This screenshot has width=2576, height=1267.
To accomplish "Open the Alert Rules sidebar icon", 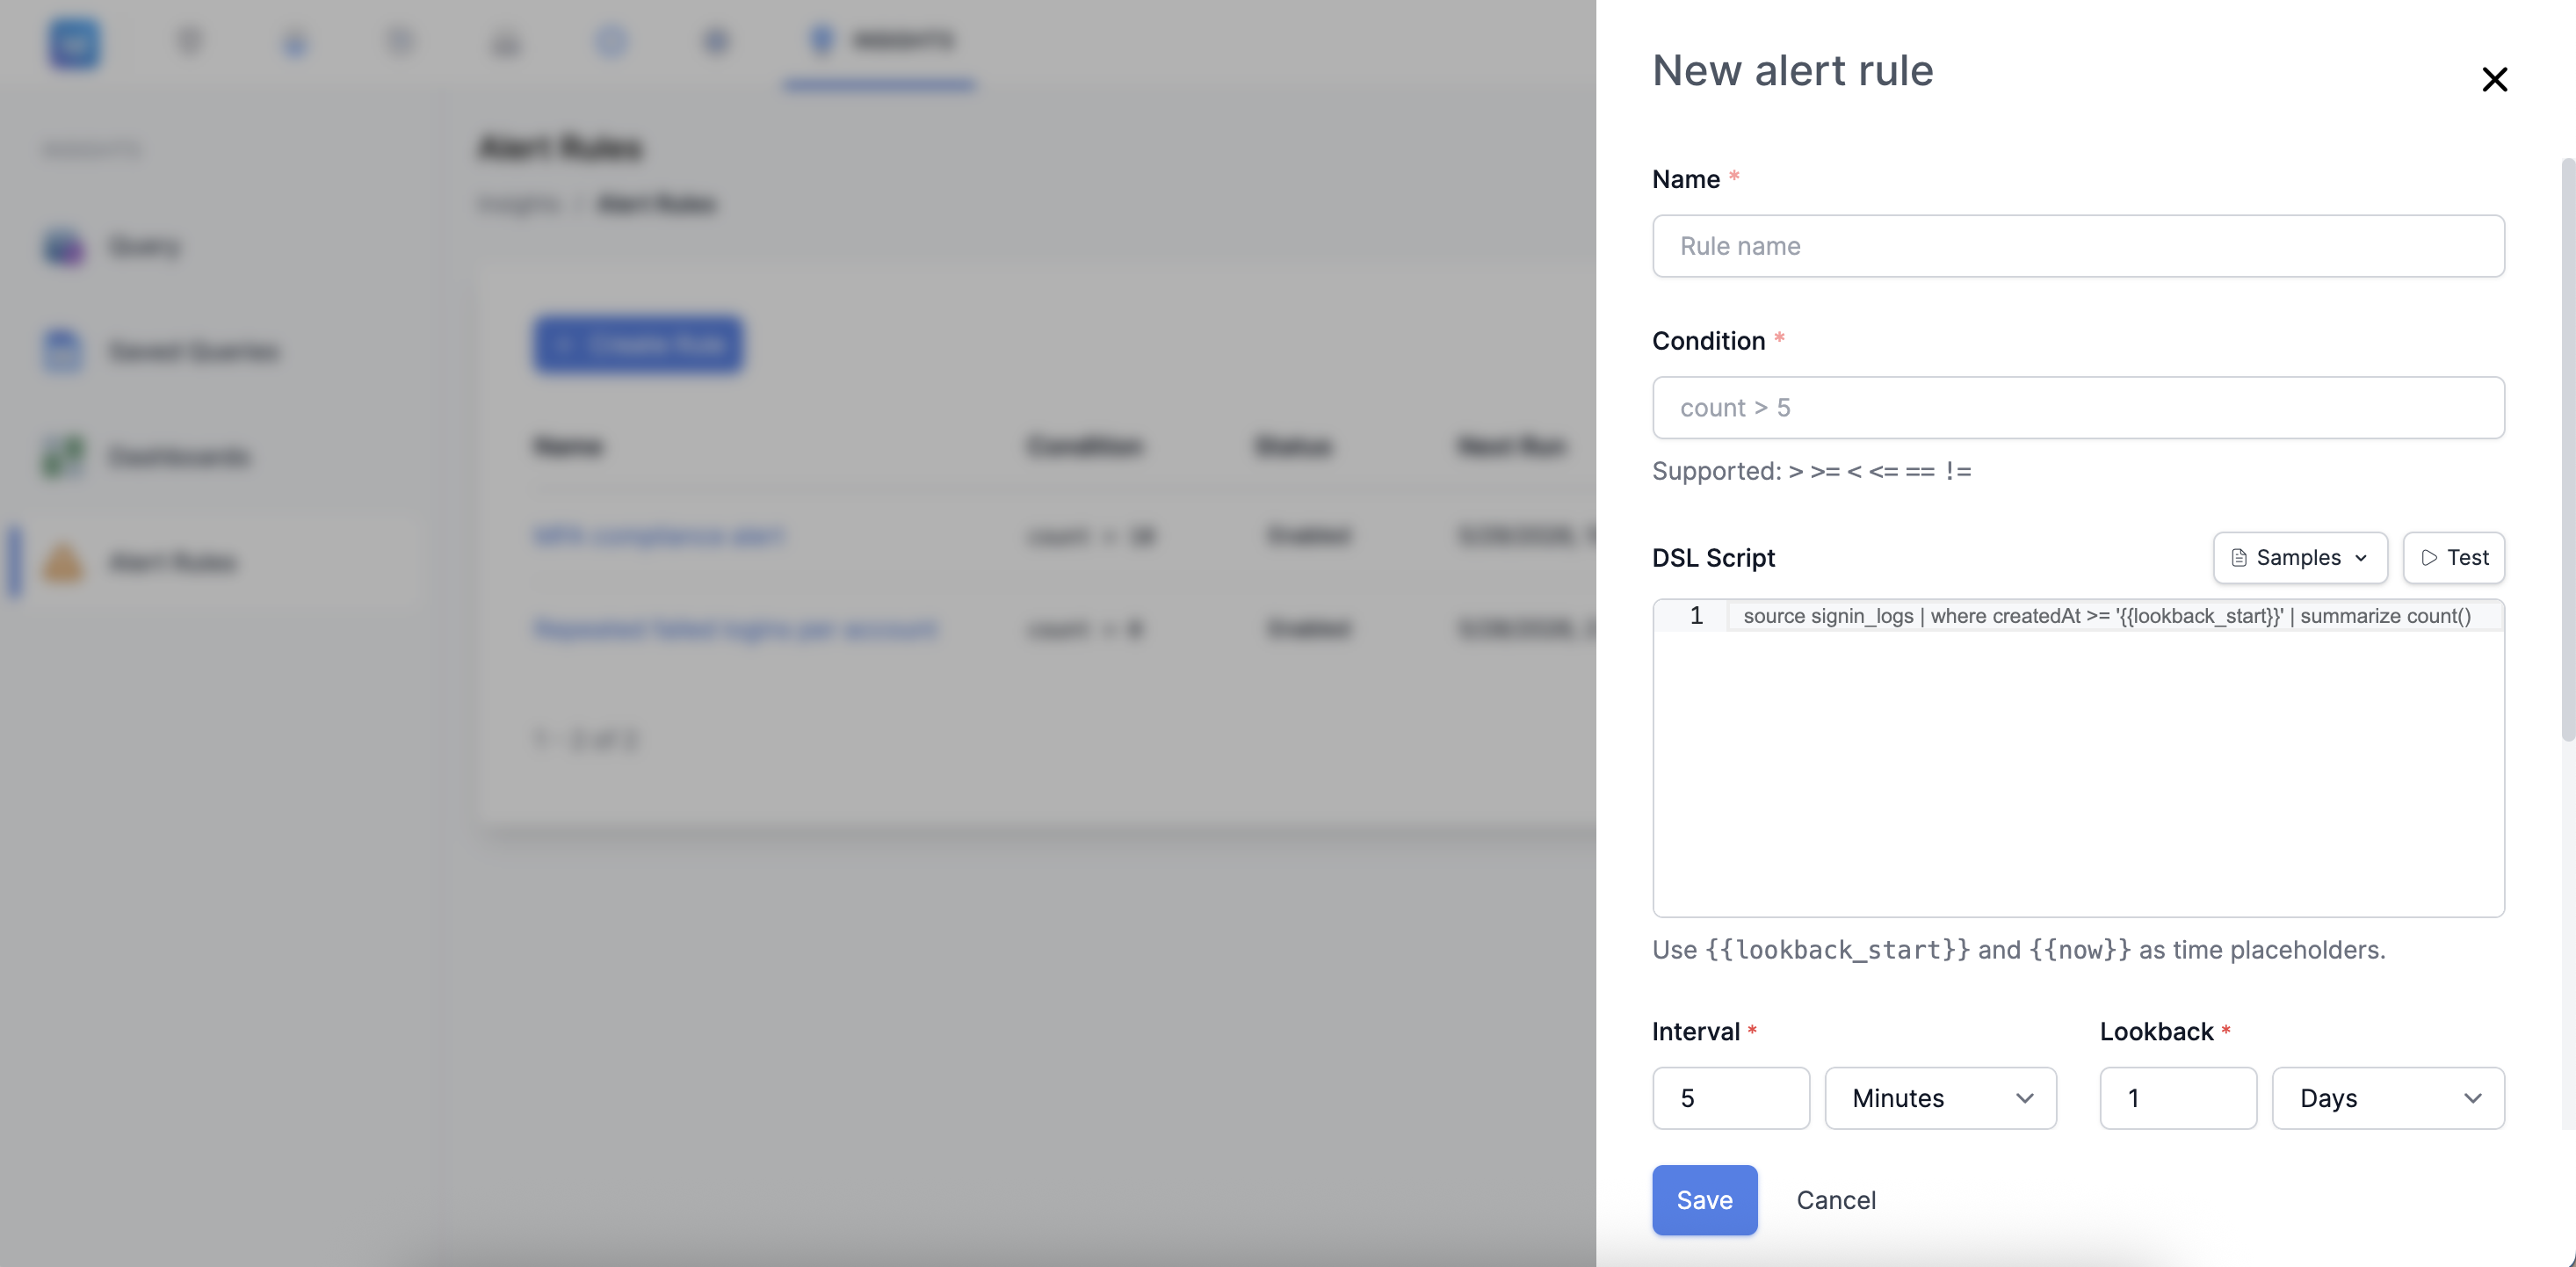I will (x=63, y=562).
